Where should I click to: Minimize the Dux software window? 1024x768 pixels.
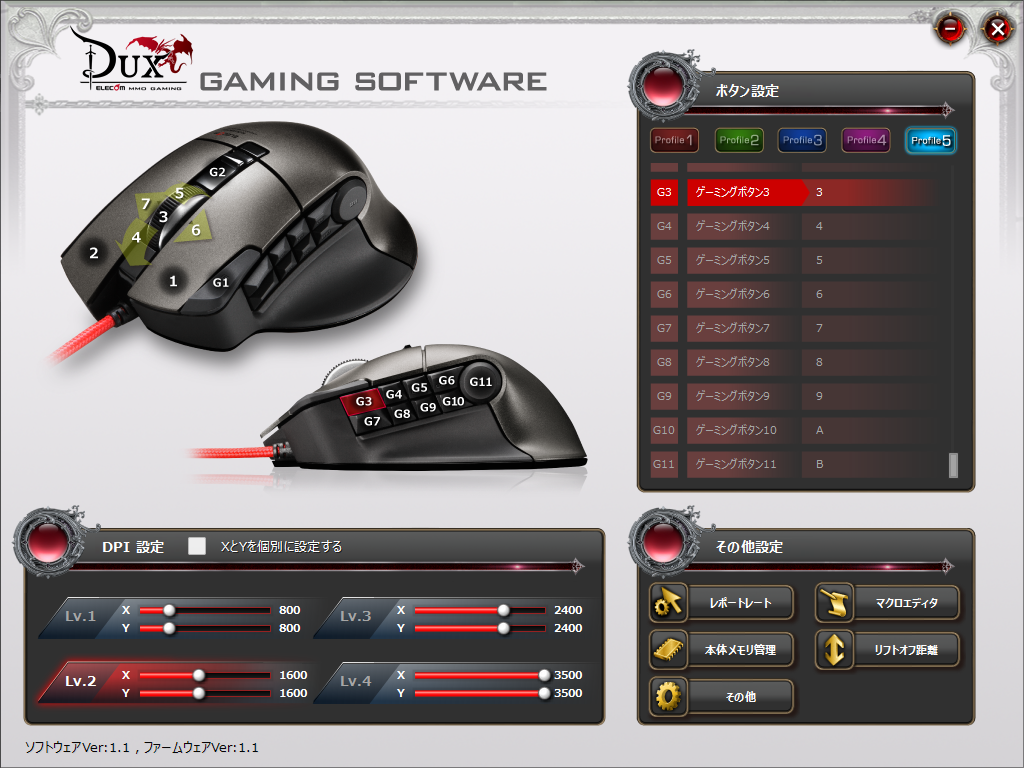pos(950,29)
